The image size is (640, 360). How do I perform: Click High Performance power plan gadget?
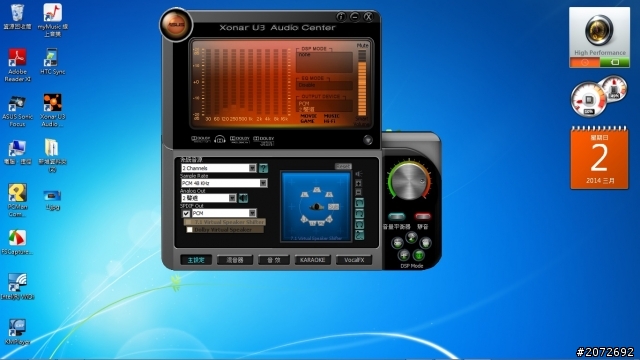(600, 37)
